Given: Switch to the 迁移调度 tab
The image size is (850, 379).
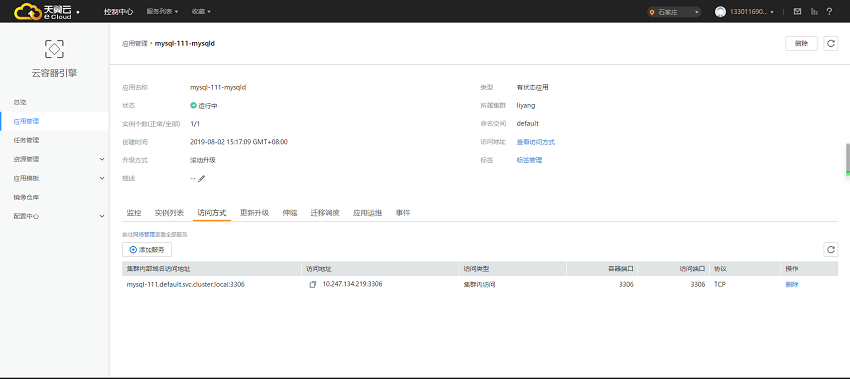Looking at the screenshot, I should click(325, 213).
